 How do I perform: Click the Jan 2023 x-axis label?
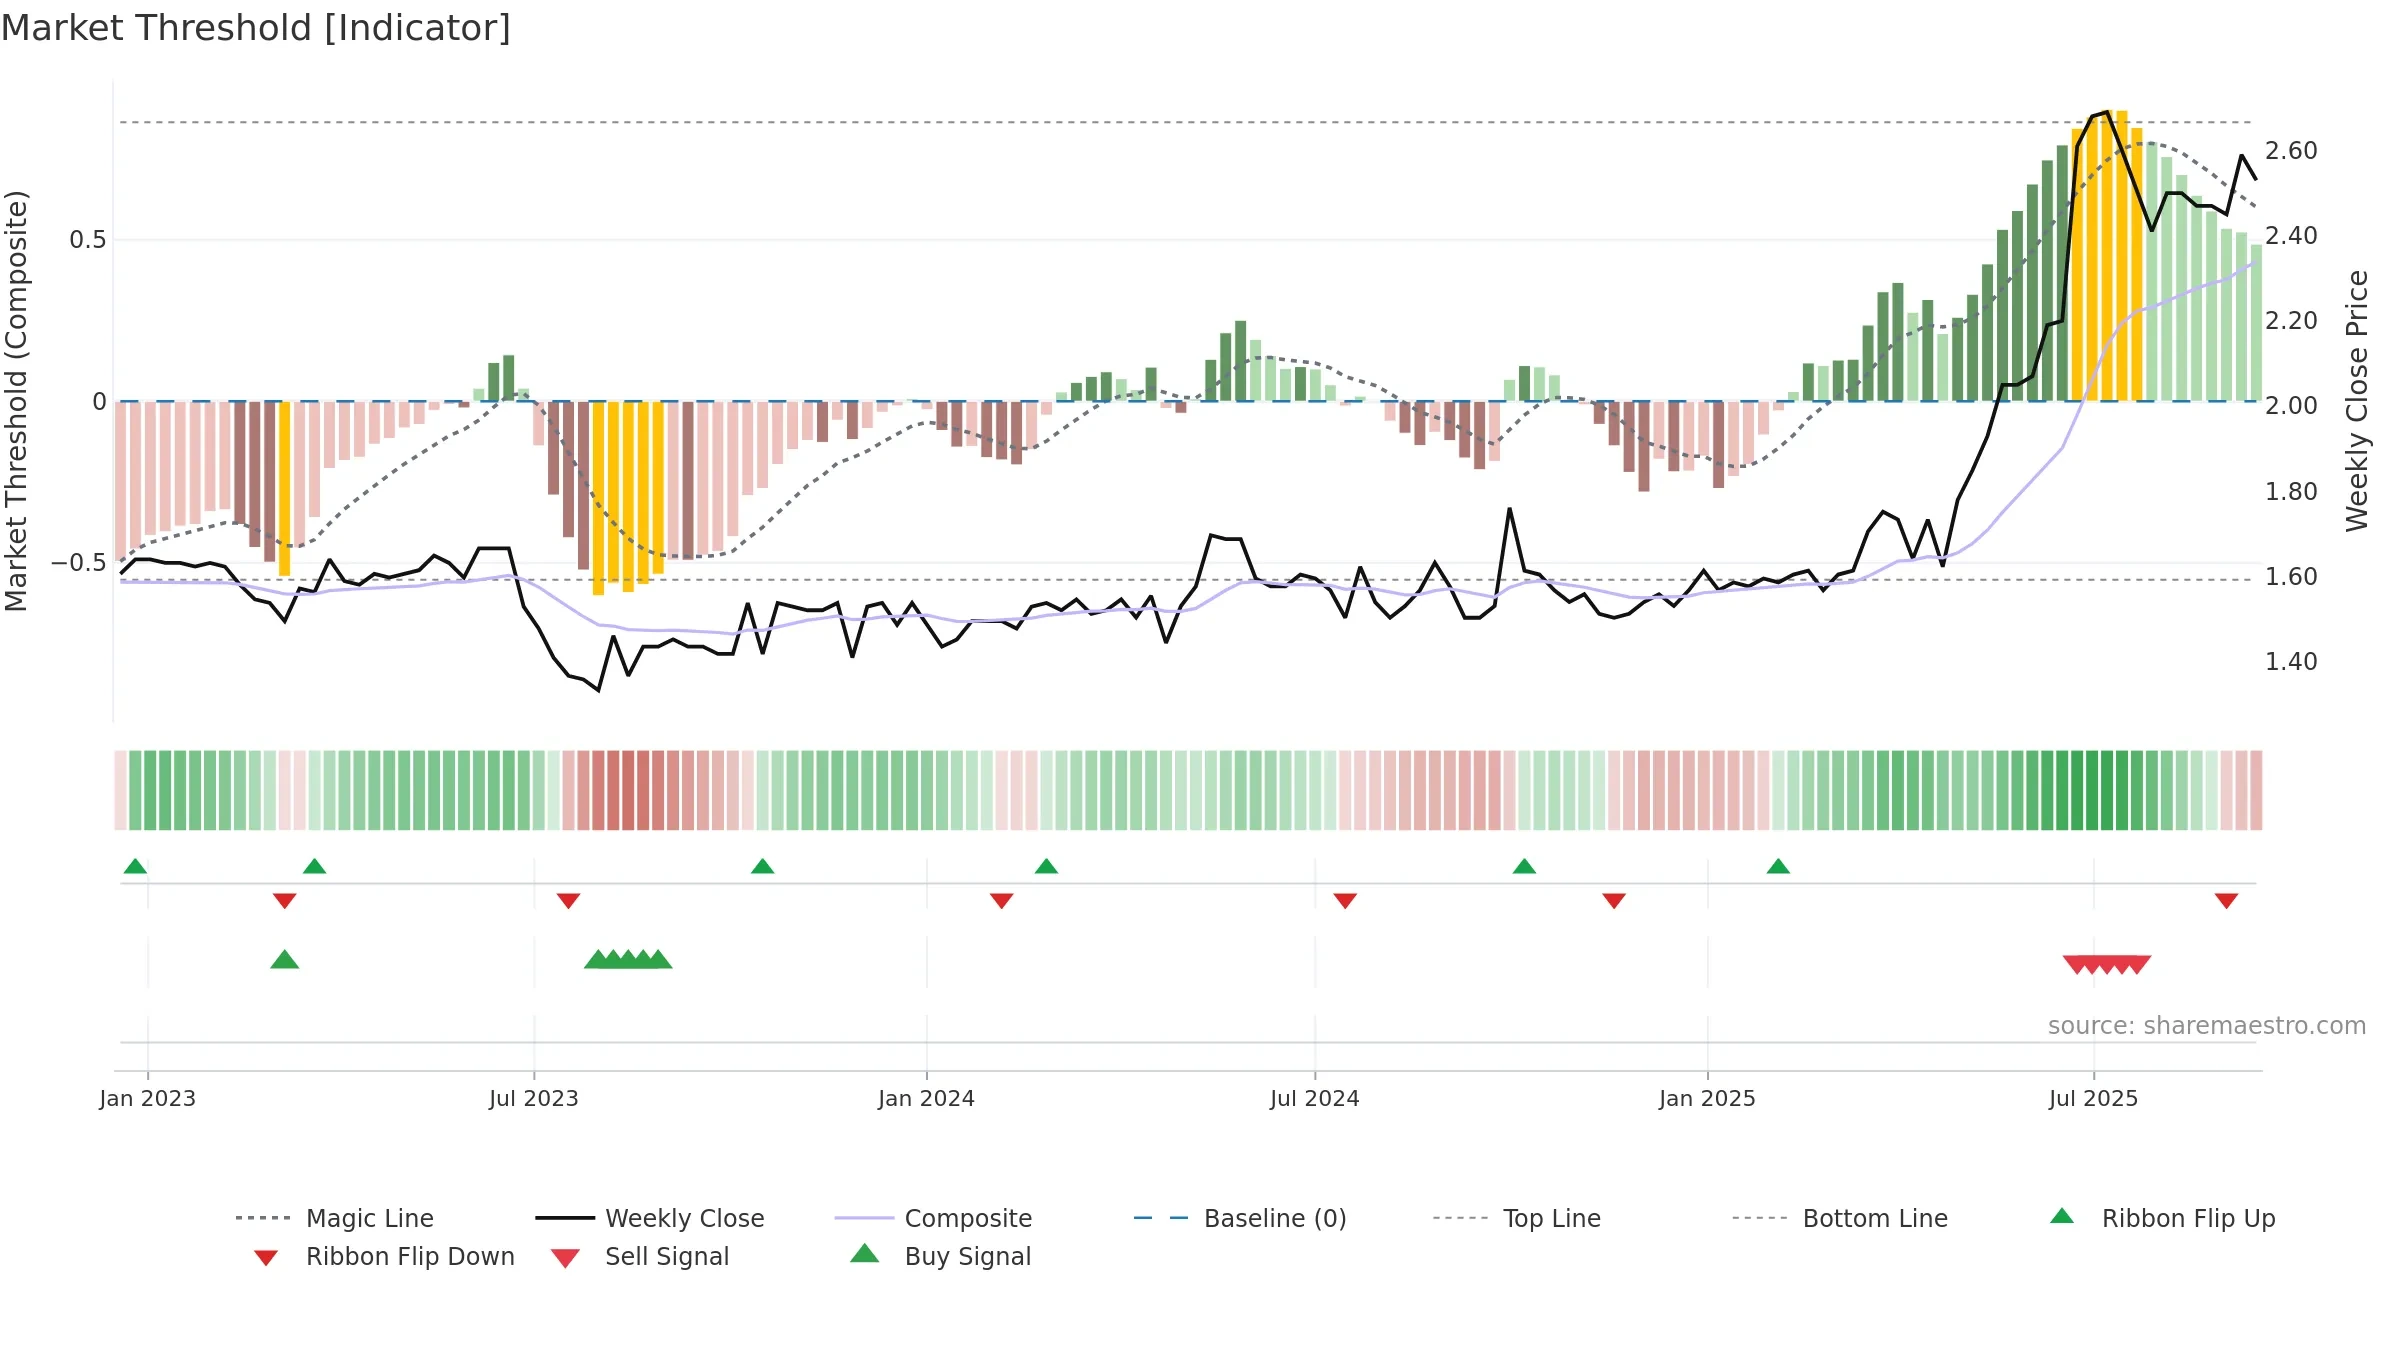147,1098
